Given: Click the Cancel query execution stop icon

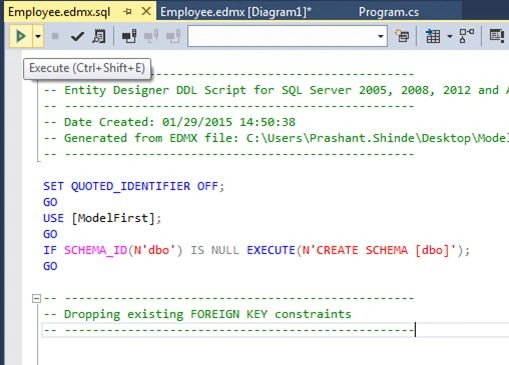Looking at the screenshot, I should [x=55, y=36].
